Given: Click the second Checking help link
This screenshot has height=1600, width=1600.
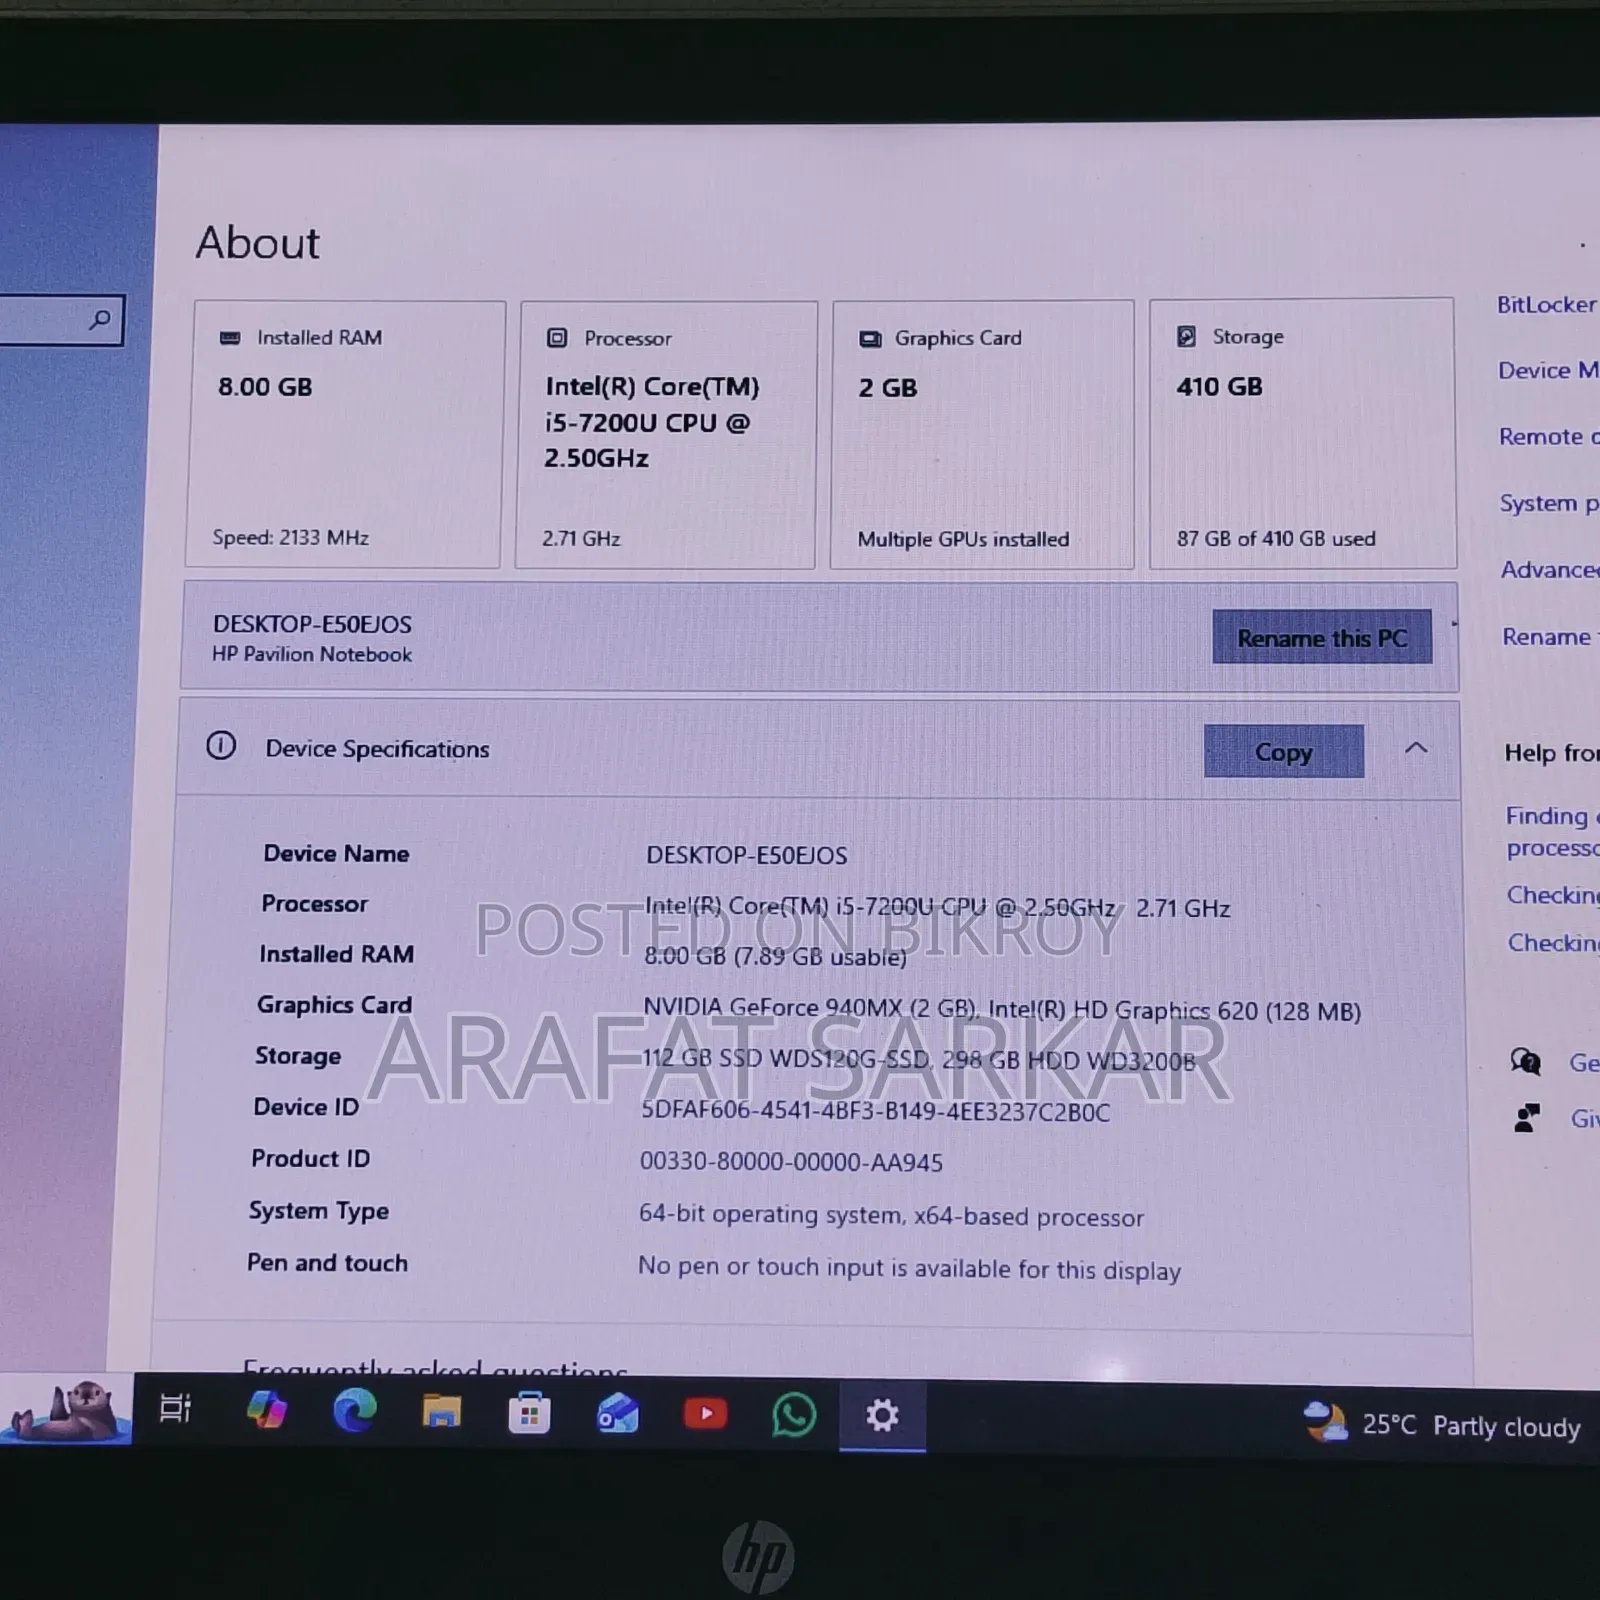Looking at the screenshot, I should pos(1553,943).
